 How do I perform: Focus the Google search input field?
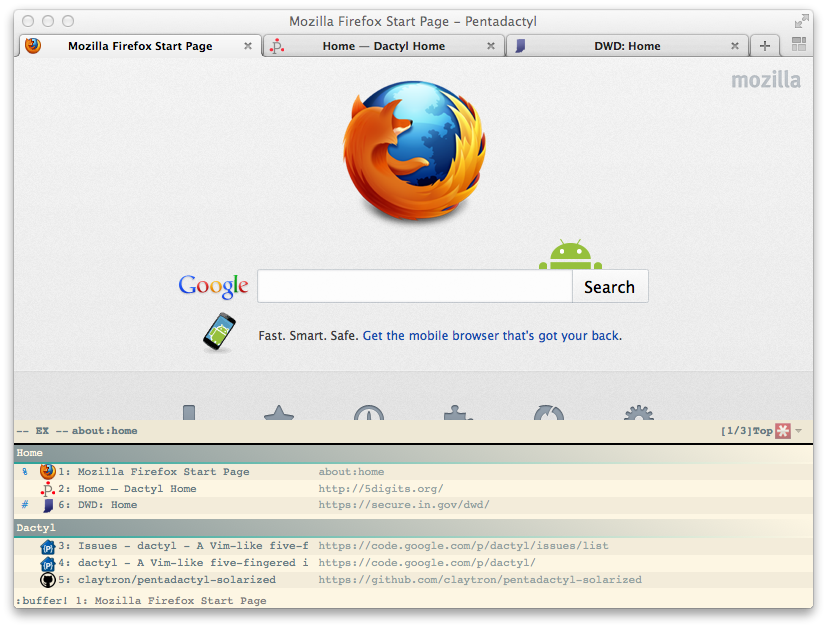[415, 286]
